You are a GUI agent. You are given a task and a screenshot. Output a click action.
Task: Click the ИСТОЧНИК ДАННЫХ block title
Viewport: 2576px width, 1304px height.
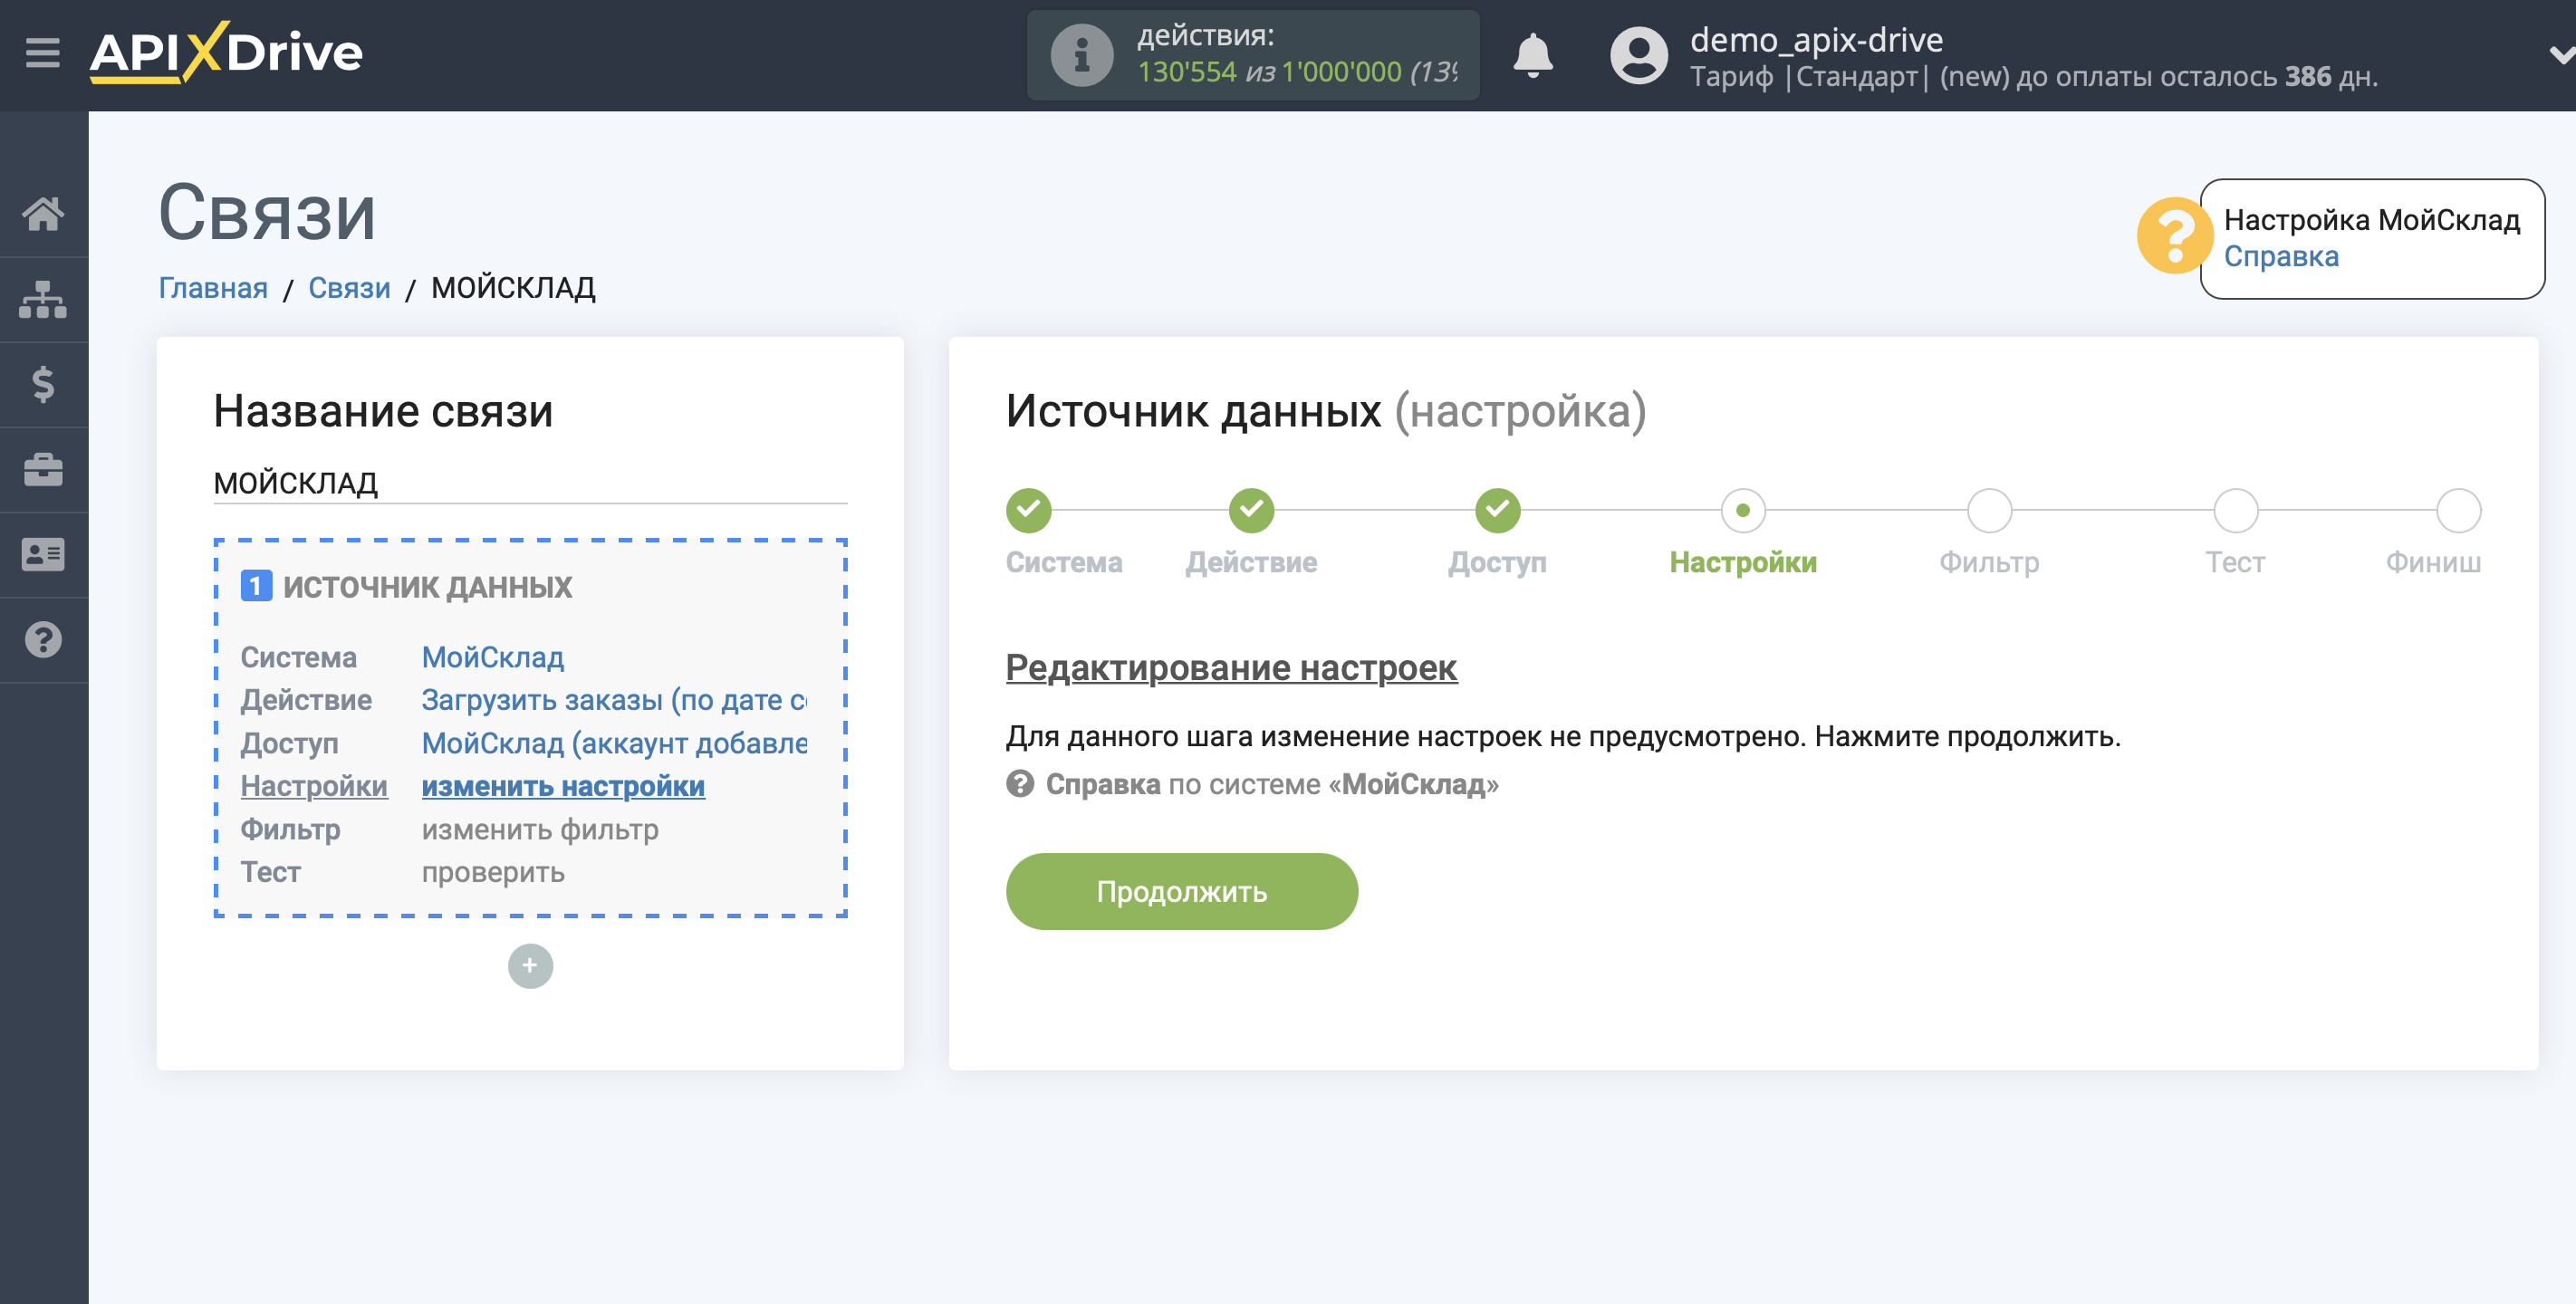[x=427, y=587]
